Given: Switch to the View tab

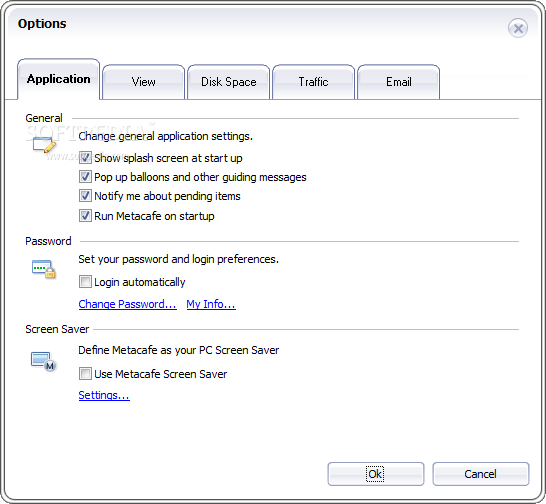Looking at the screenshot, I should (143, 82).
